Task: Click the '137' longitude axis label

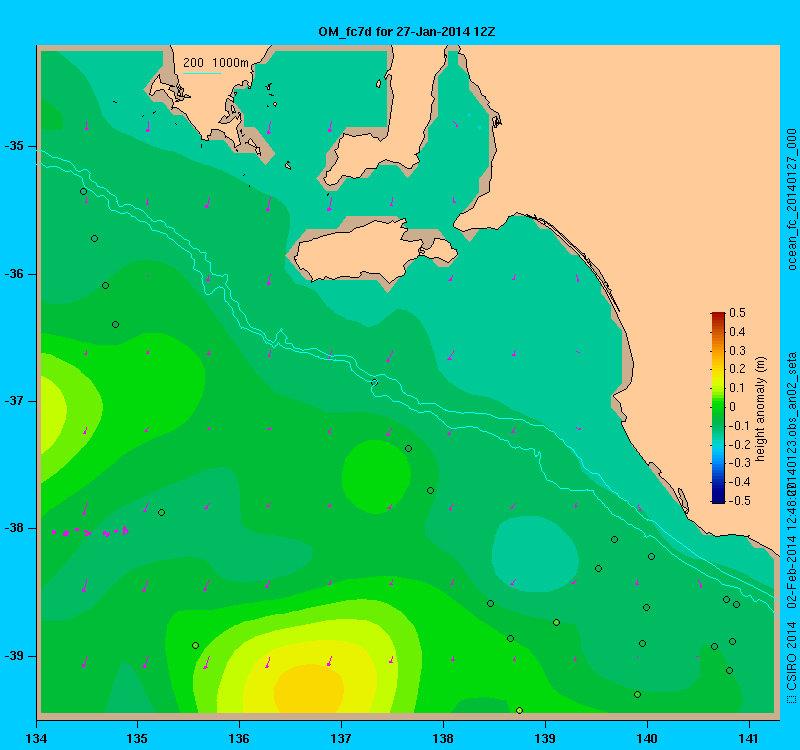Action: click(341, 738)
